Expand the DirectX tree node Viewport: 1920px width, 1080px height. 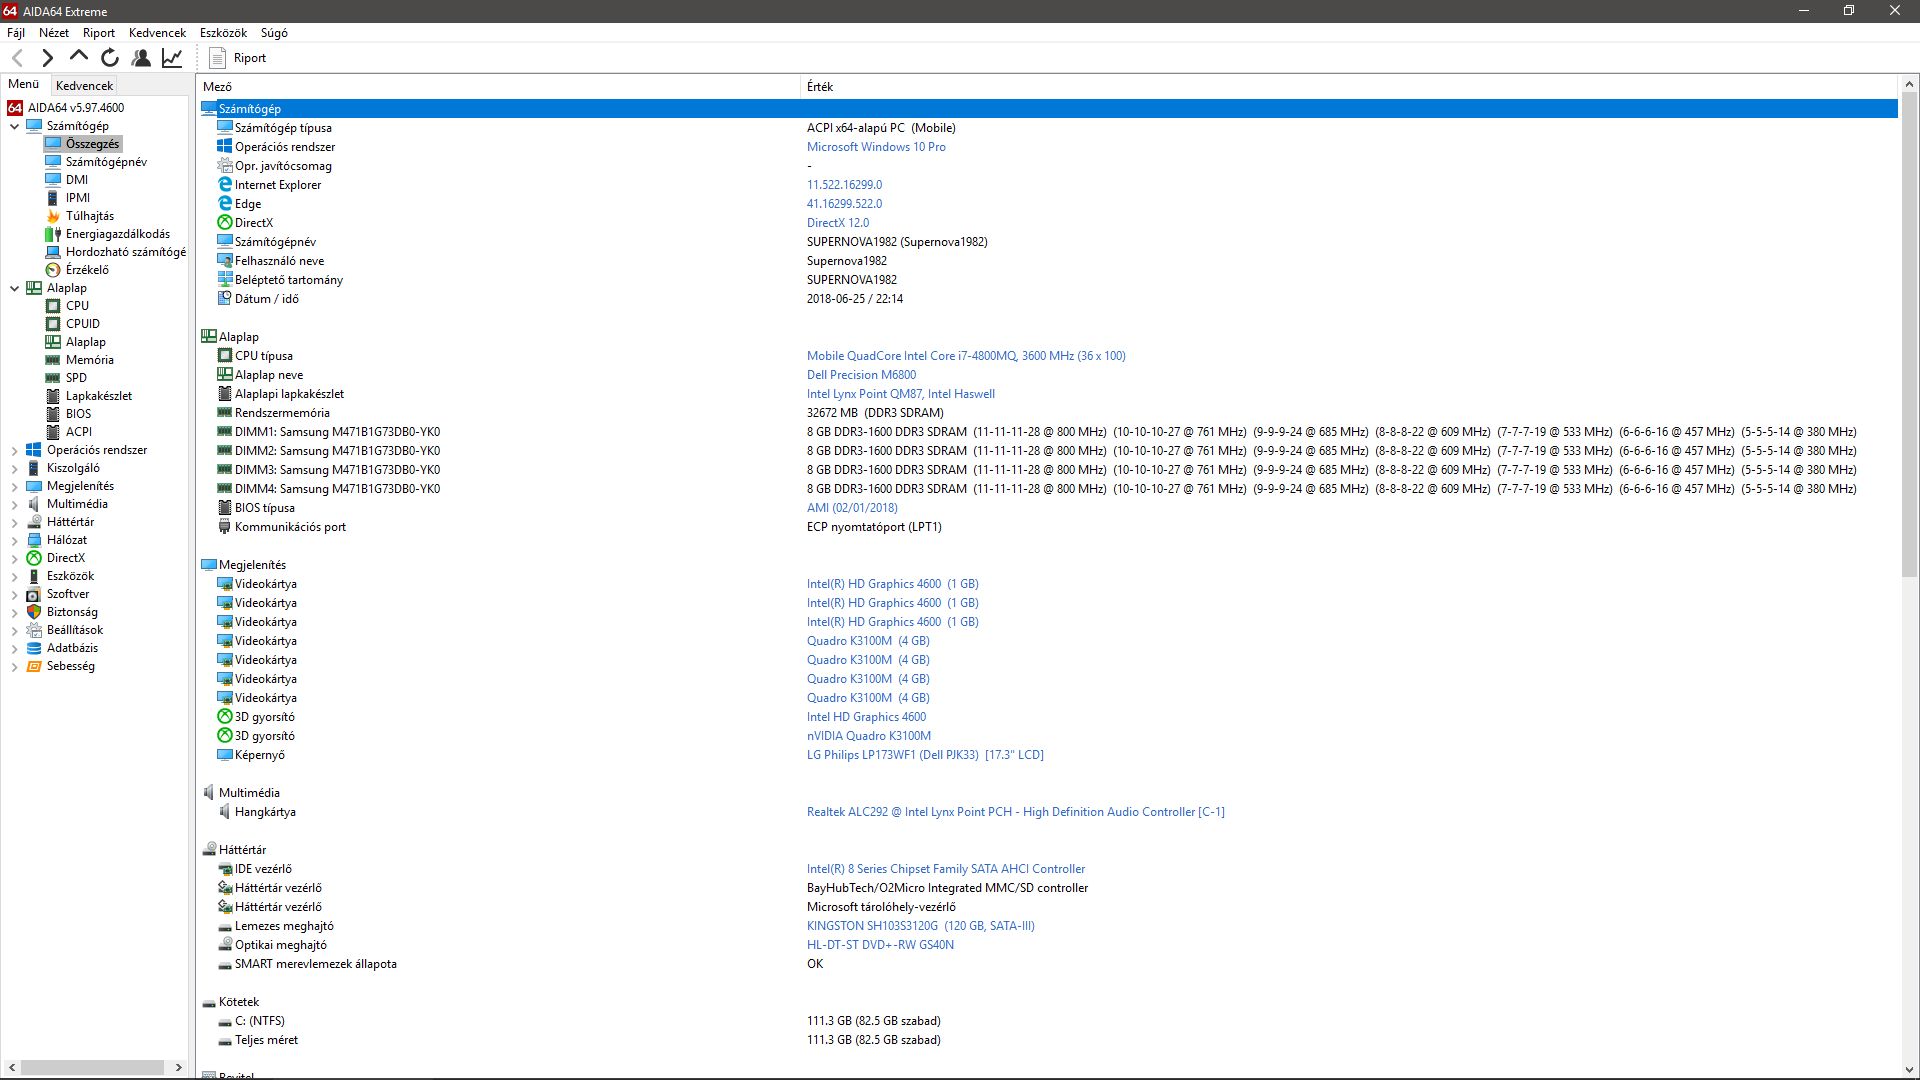(x=14, y=558)
